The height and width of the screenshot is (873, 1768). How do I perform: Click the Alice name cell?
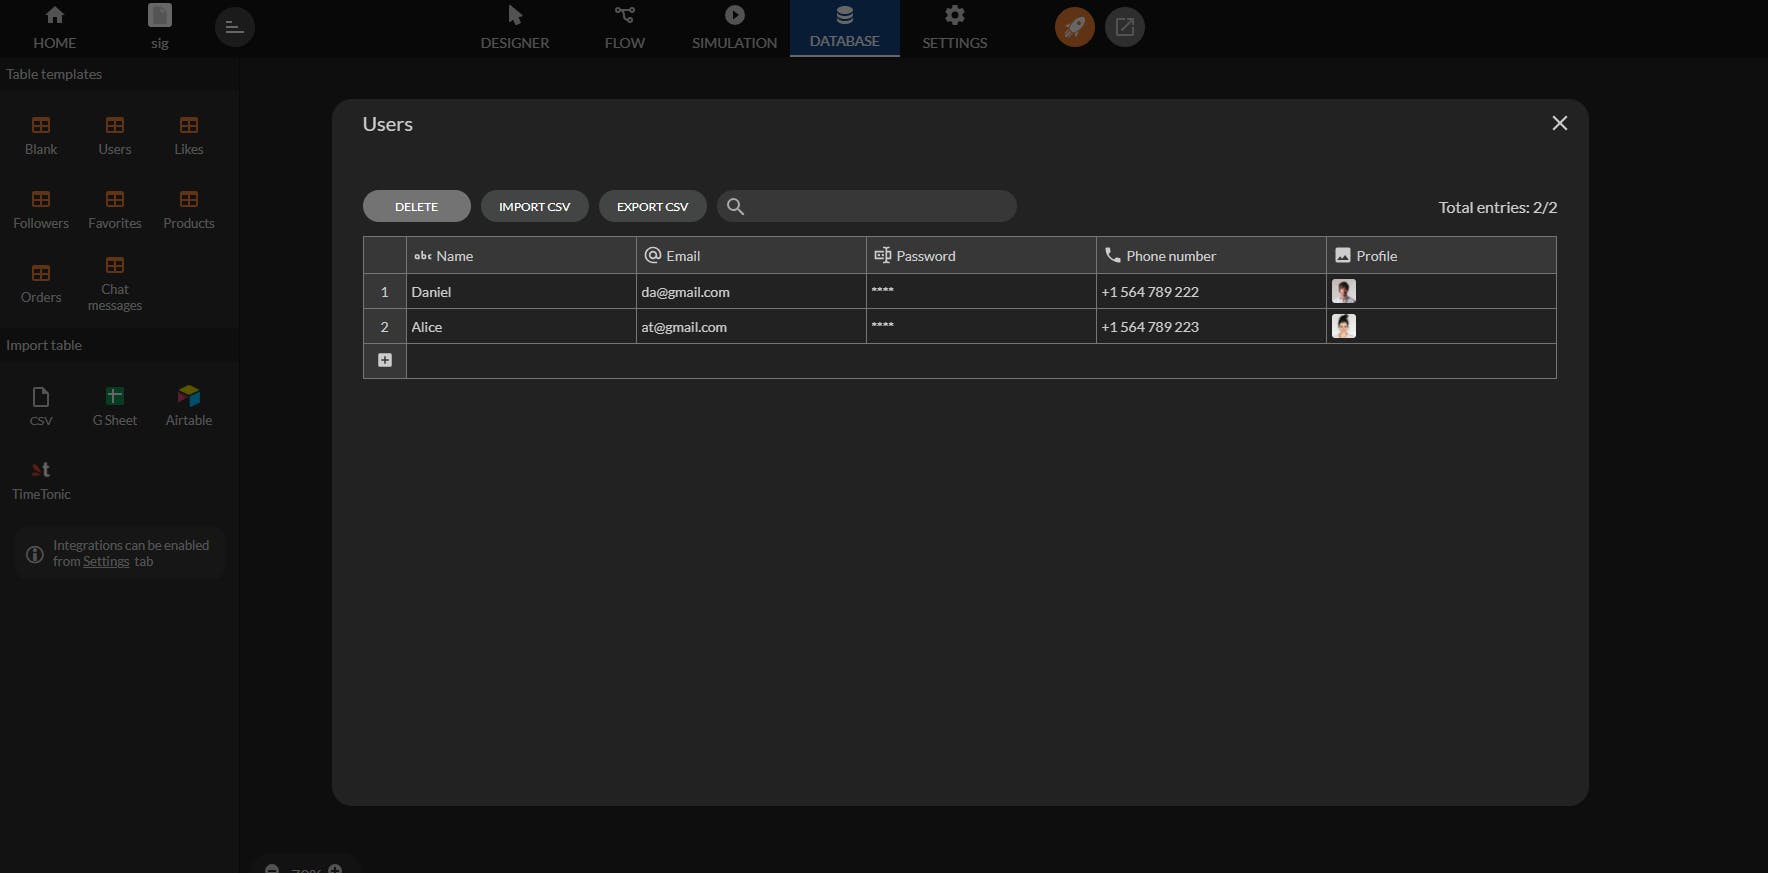tap(521, 326)
